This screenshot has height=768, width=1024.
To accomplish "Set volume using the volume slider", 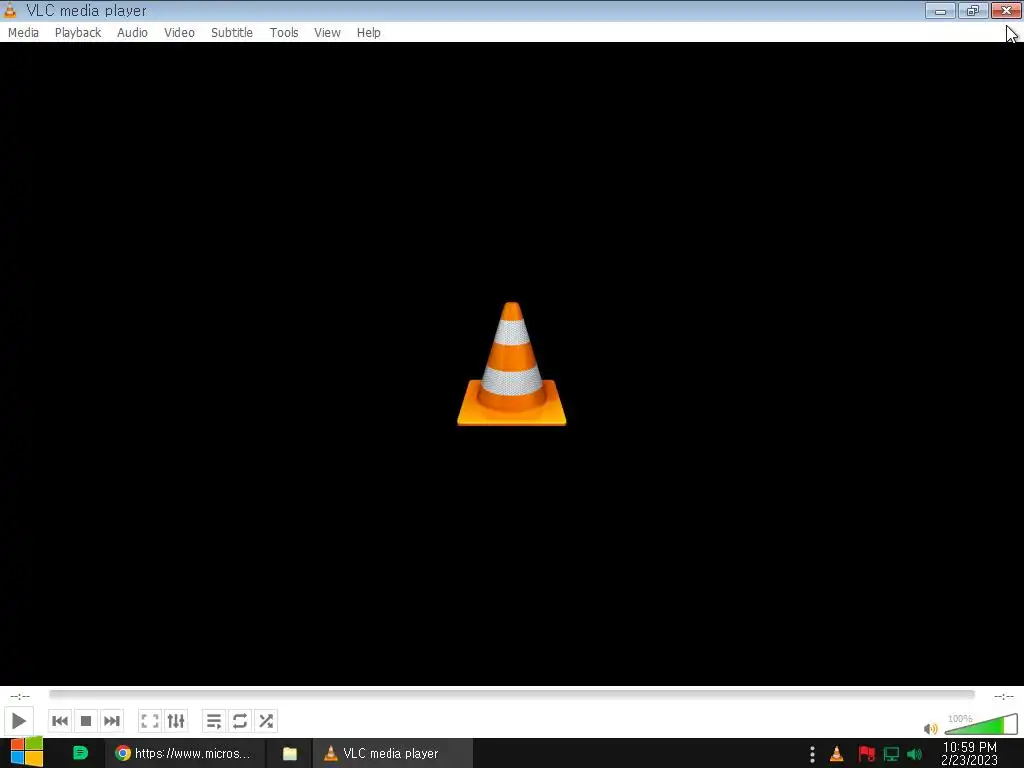I will tap(981, 725).
